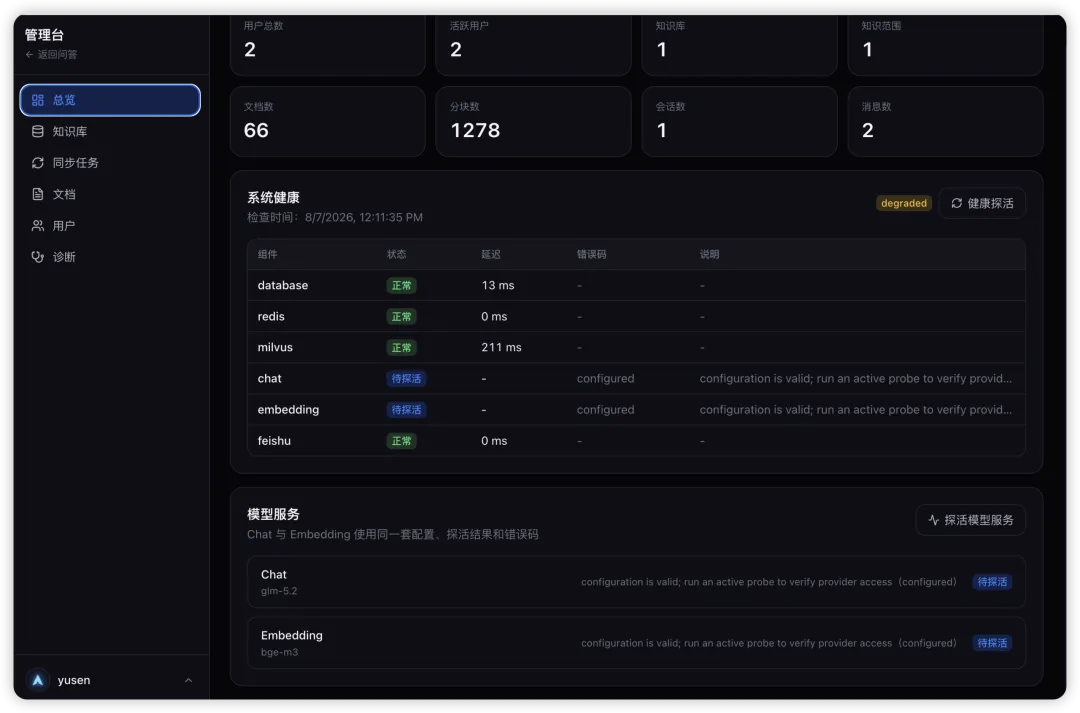Click 待探活 badge on Chat model card
1080x713 pixels.
coord(992,582)
